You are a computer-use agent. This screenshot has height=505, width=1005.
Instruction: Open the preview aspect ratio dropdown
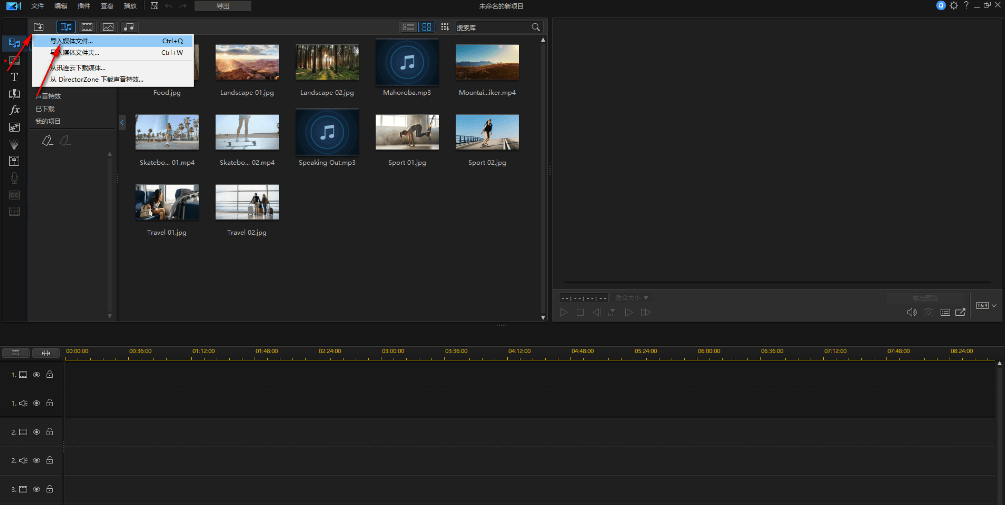986,305
